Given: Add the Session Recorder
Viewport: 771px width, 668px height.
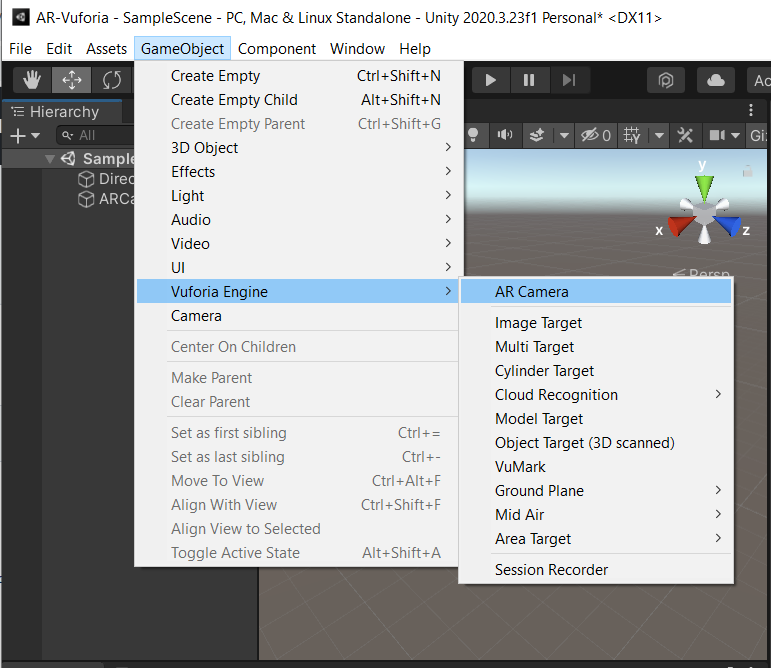Looking at the screenshot, I should pos(595,570).
